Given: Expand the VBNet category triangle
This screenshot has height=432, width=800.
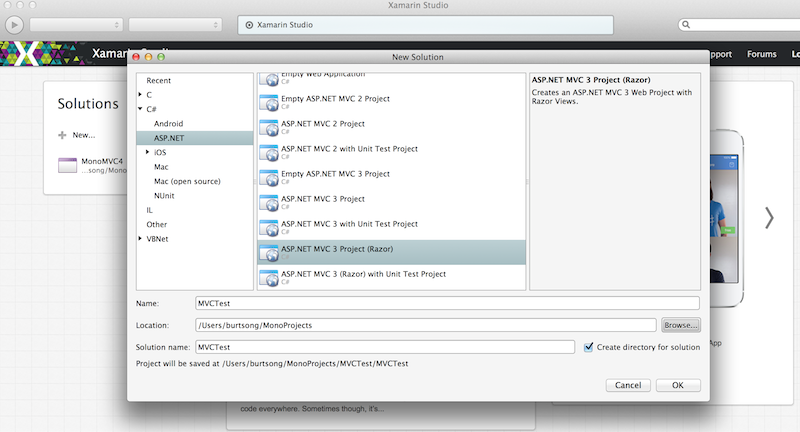Looking at the screenshot, I should pyautogui.click(x=140, y=238).
